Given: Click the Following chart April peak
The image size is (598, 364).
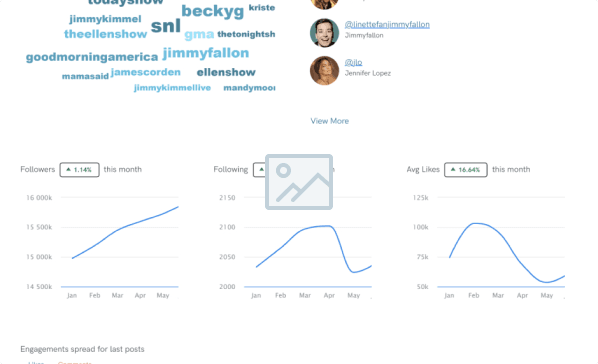Looking at the screenshot, I should tap(328, 226).
